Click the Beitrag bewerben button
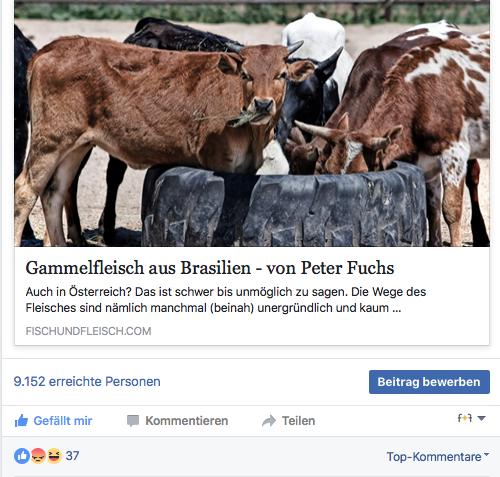 (x=429, y=382)
